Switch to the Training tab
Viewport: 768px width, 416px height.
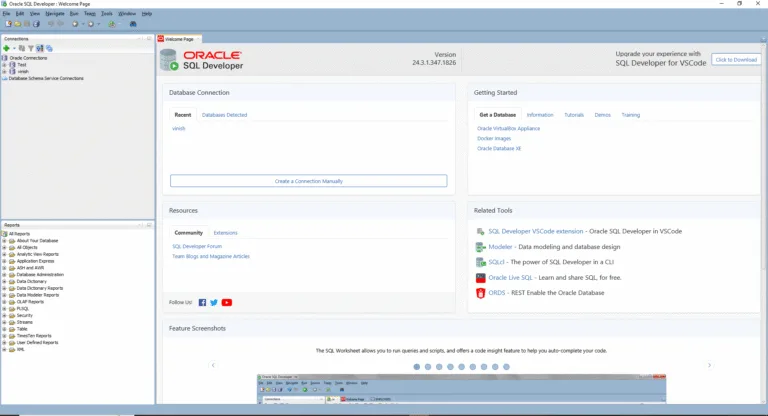[630, 115]
